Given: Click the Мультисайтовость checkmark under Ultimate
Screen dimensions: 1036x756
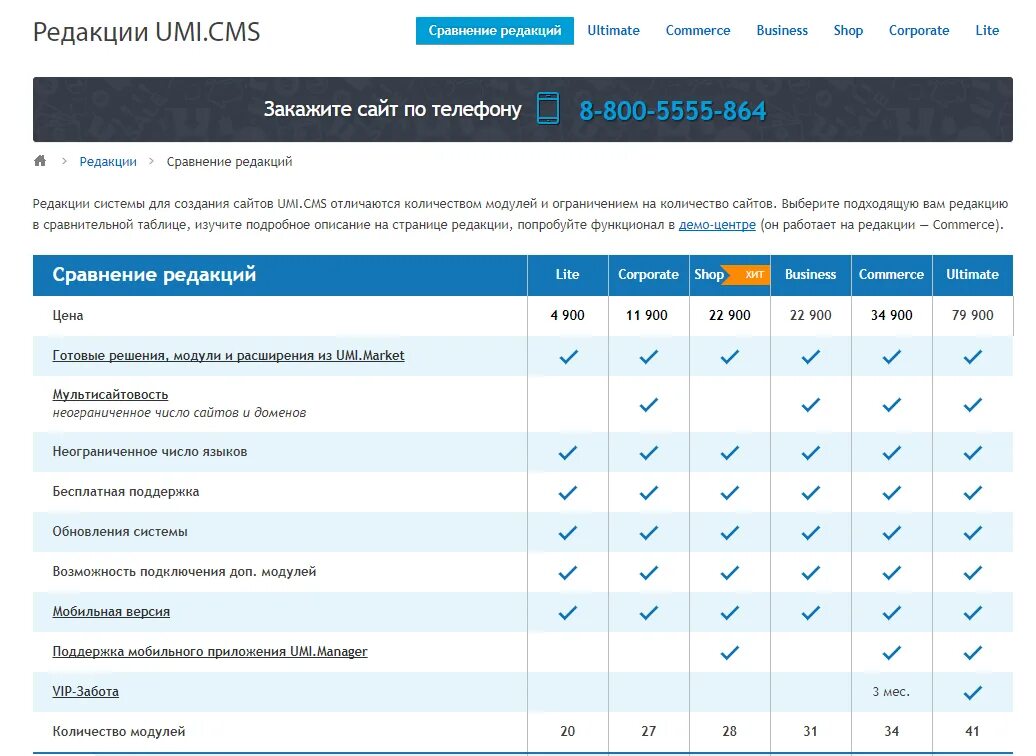Looking at the screenshot, I should pos(973,404).
